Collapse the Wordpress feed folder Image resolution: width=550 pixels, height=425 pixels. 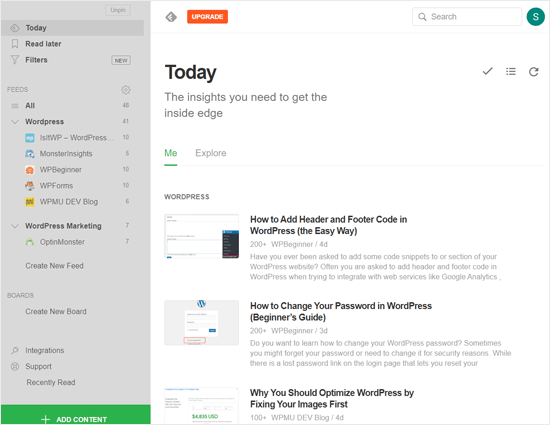[x=15, y=122]
